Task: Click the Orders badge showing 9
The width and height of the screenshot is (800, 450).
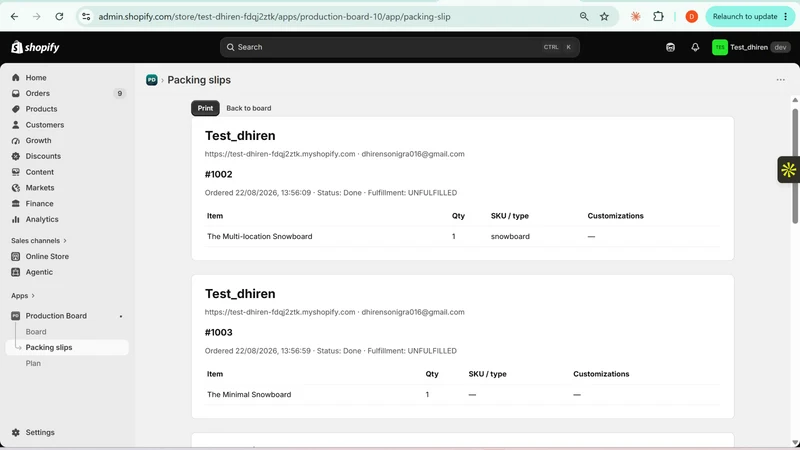Action: click(x=119, y=93)
